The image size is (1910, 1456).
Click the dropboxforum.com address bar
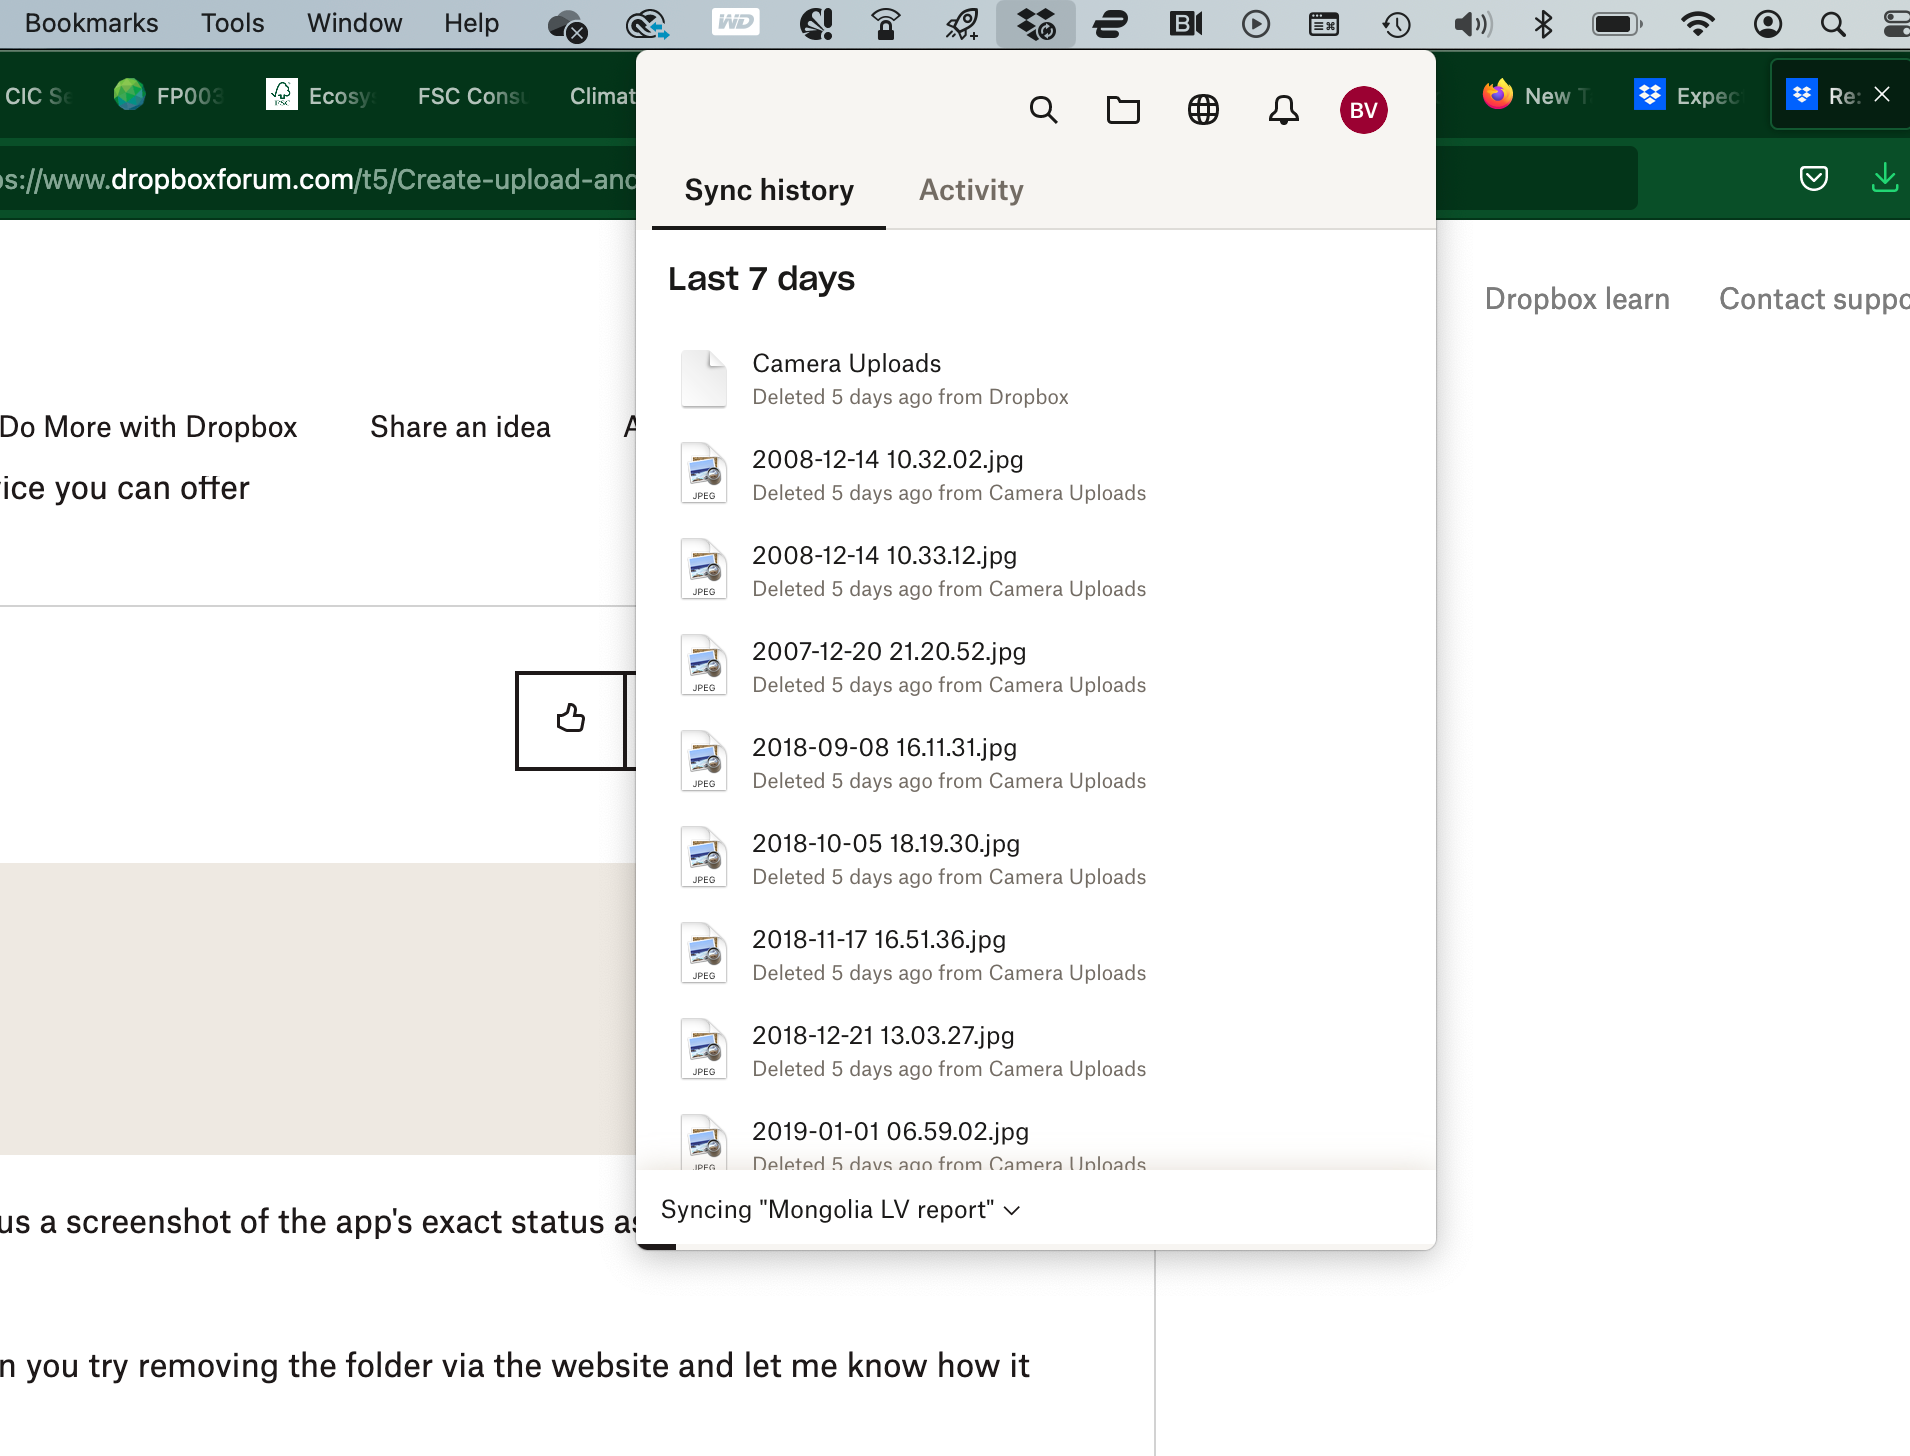pyautogui.click(x=318, y=180)
